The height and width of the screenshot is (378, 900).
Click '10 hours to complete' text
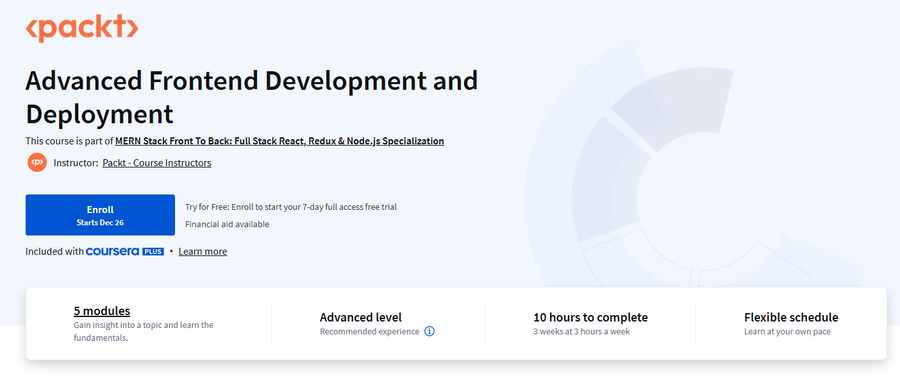pyautogui.click(x=591, y=317)
